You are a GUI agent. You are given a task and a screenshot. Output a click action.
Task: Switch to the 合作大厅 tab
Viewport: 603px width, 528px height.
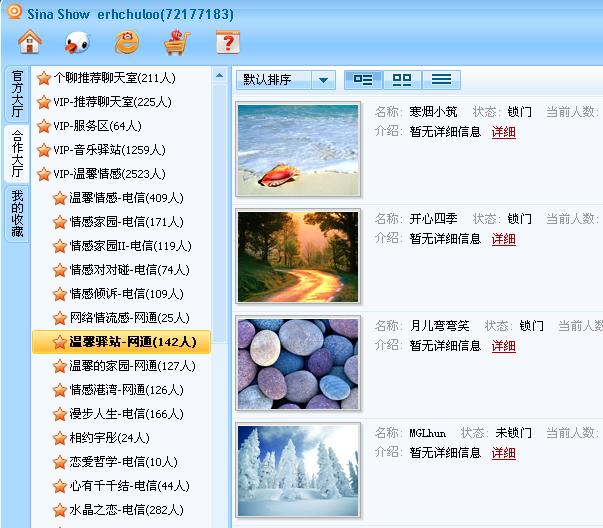[17, 153]
